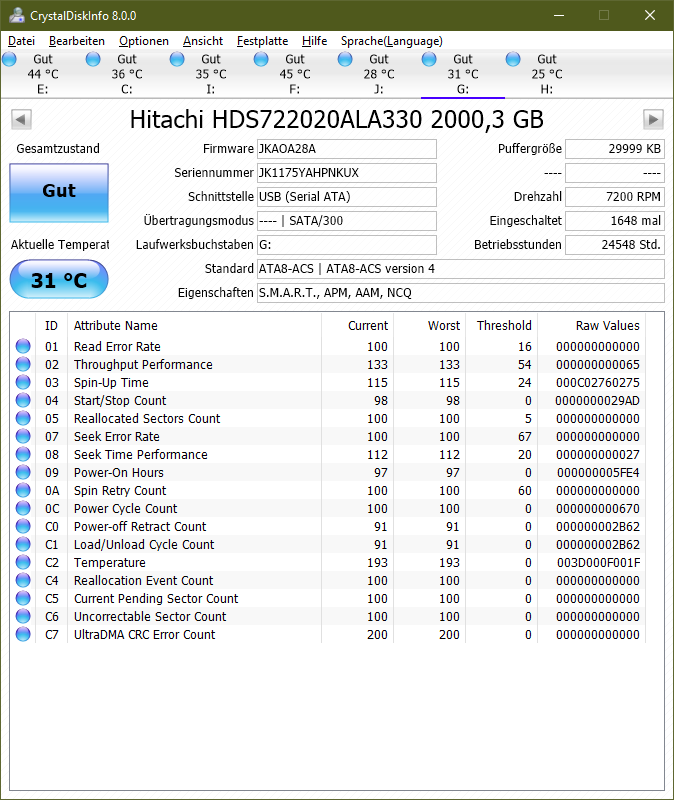Go to next disk with right arrow
Screen dimensions: 674x800
coord(653,119)
